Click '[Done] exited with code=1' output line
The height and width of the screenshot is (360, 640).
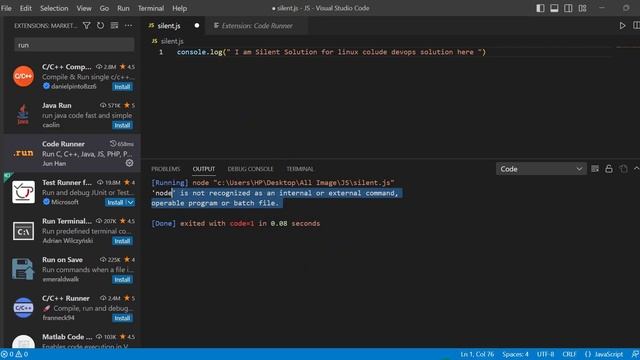[236, 223]
